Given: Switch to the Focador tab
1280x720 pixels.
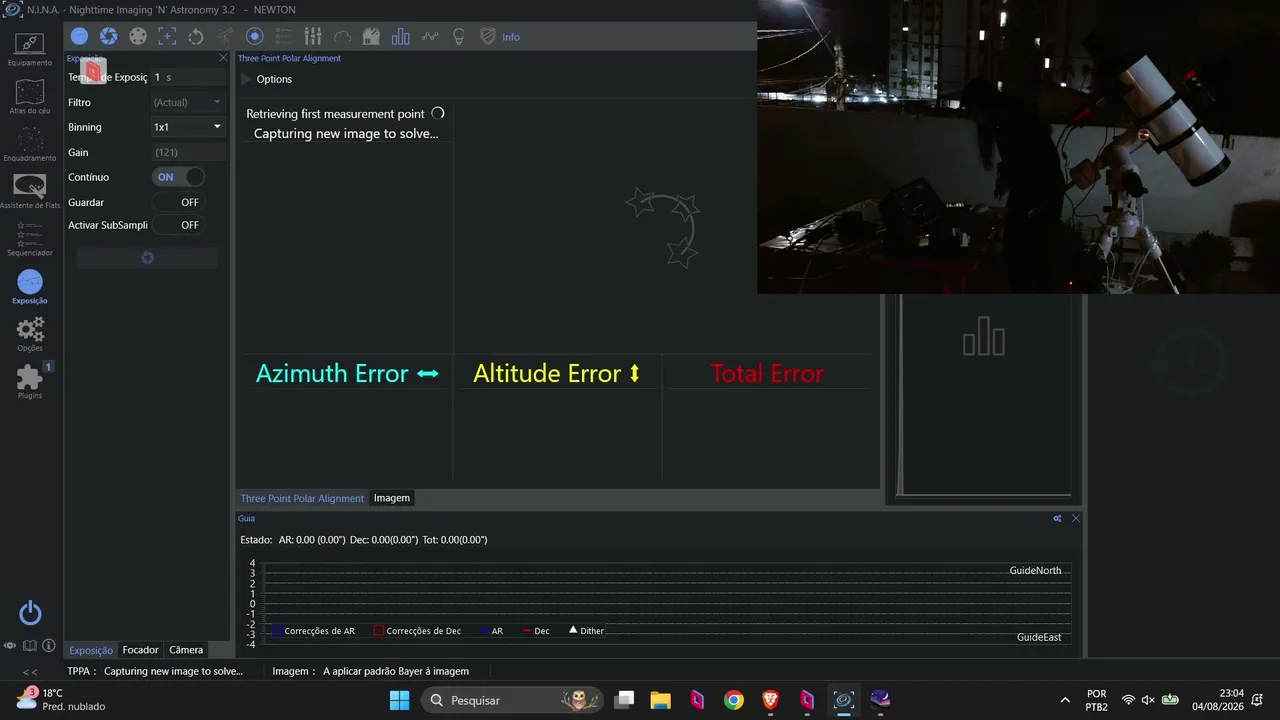Looking at the screenshot, I should [141, 650].
